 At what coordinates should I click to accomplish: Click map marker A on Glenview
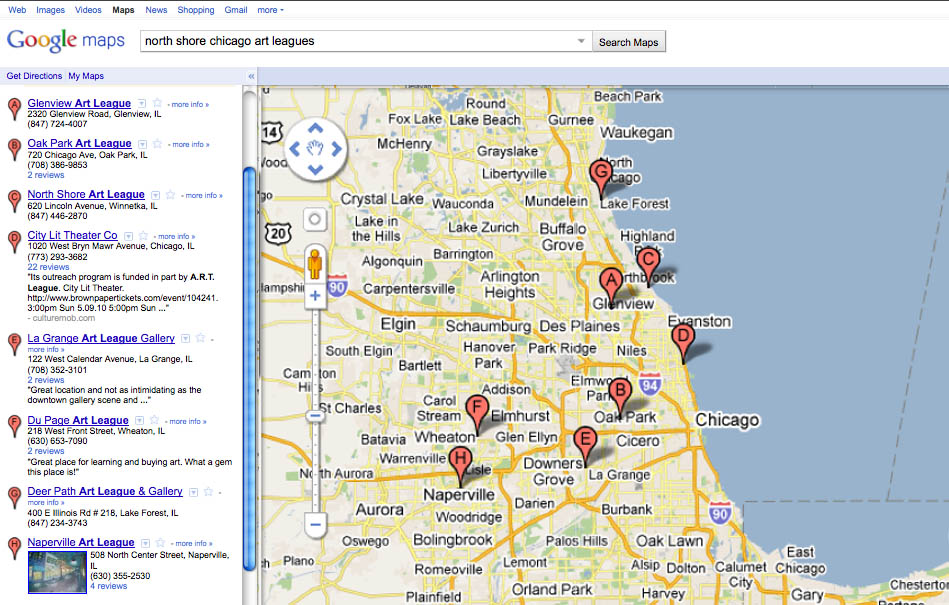(x=611, y=287)
